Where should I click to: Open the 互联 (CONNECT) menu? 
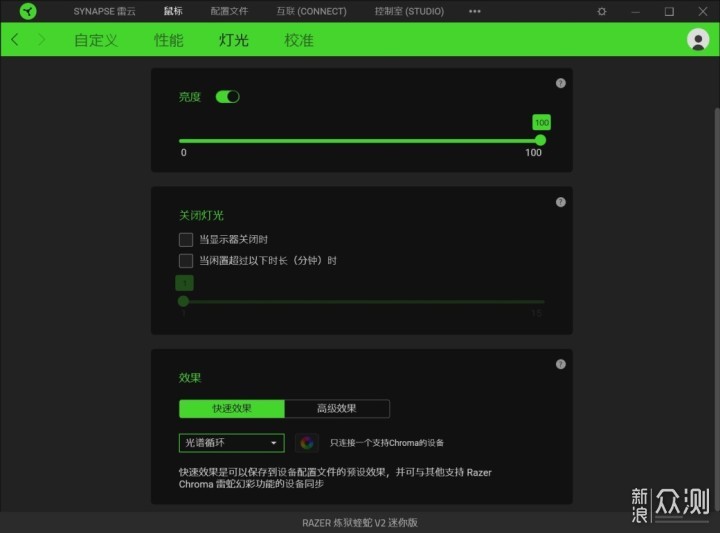click(x=311, y=11)
